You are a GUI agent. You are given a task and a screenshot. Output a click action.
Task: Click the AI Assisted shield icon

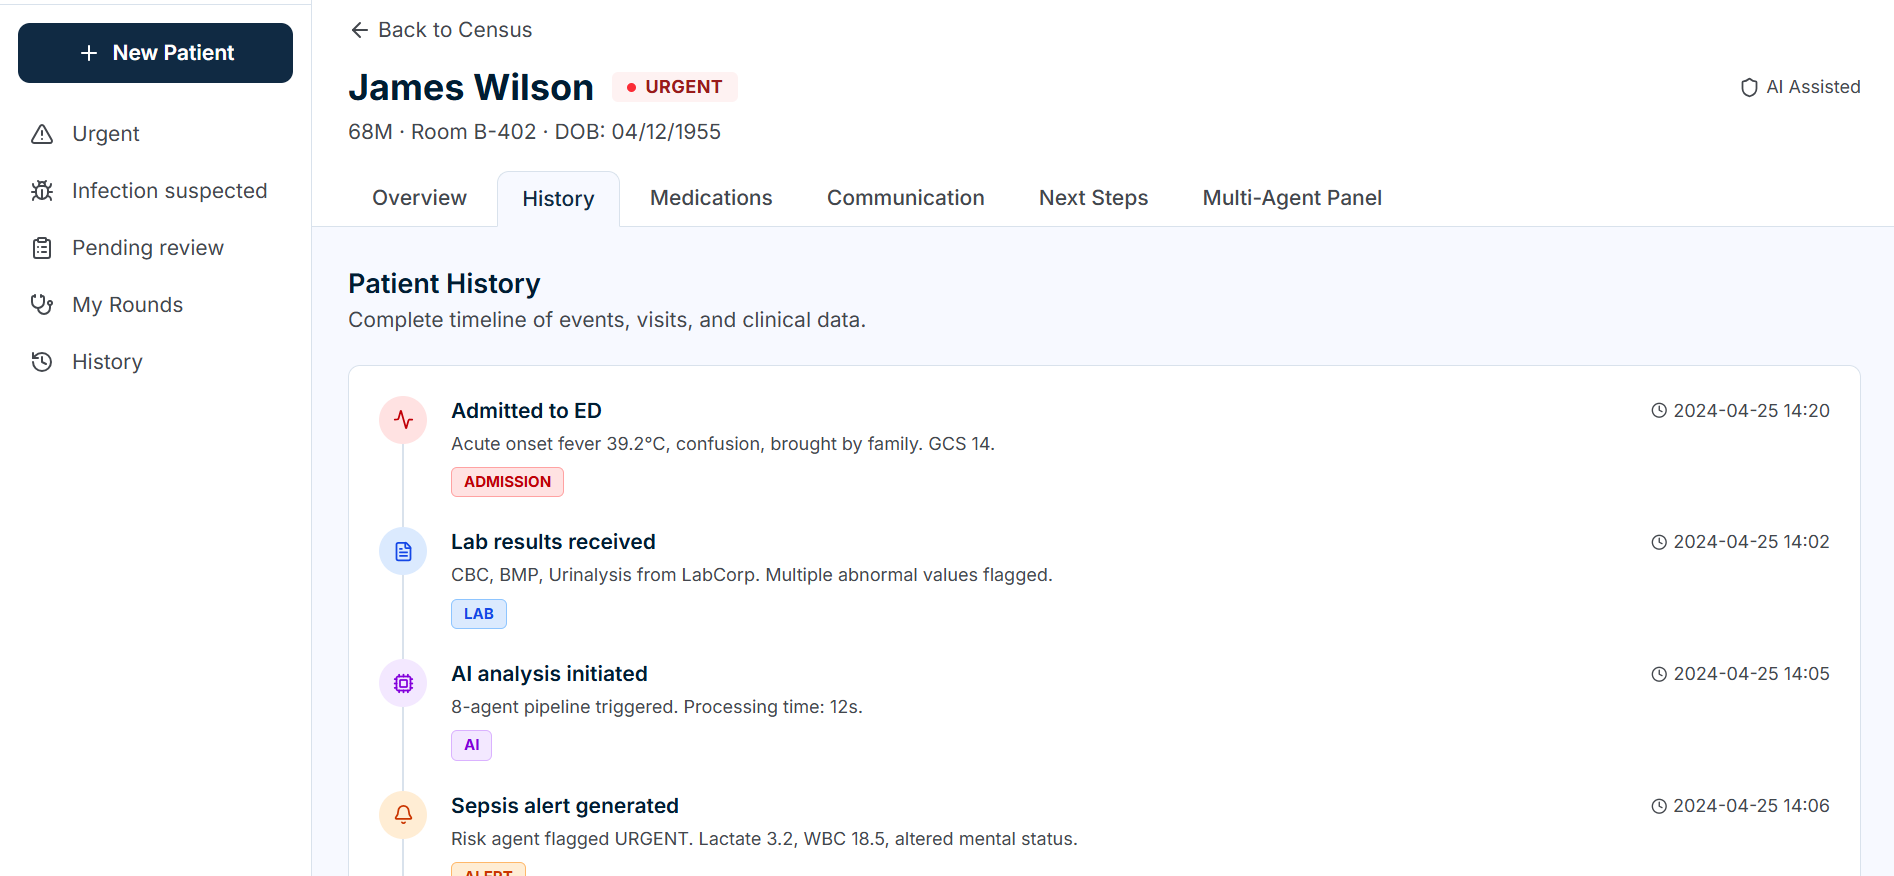[x=1749, y=88]
